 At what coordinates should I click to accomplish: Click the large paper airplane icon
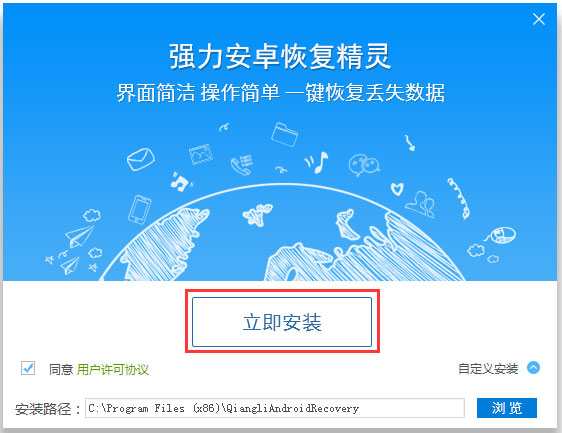(x=79, y=236)
